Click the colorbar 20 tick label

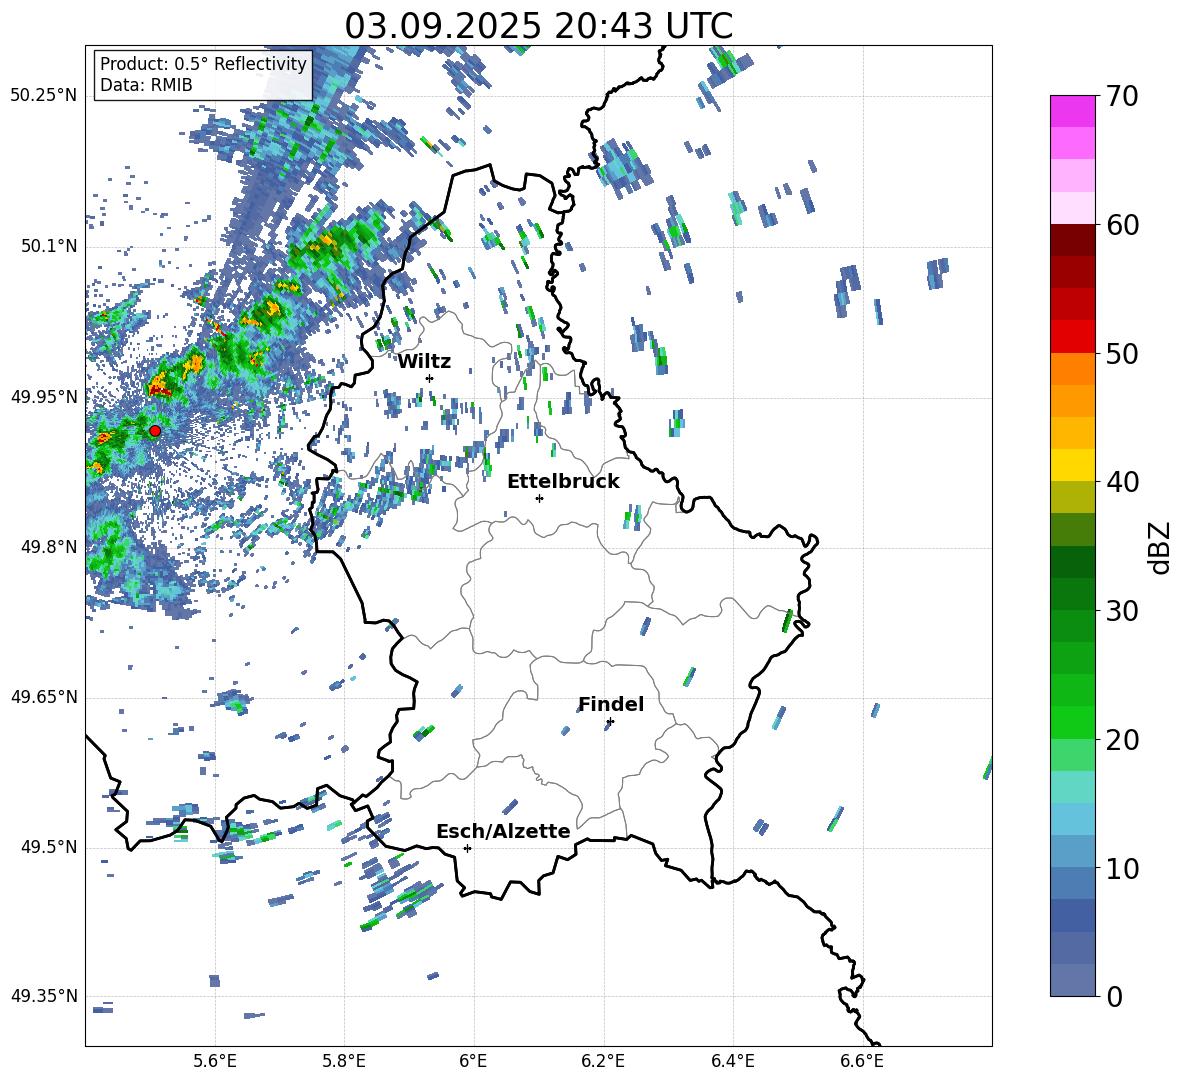1122,740
